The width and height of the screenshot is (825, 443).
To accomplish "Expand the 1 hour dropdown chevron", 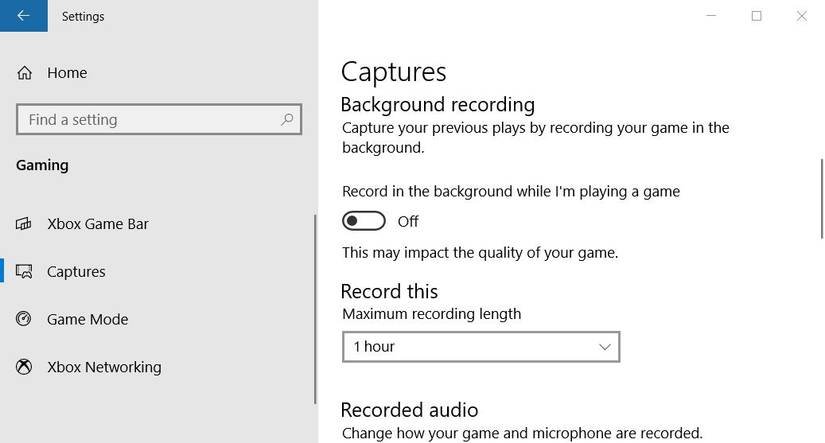I will 604,347.
